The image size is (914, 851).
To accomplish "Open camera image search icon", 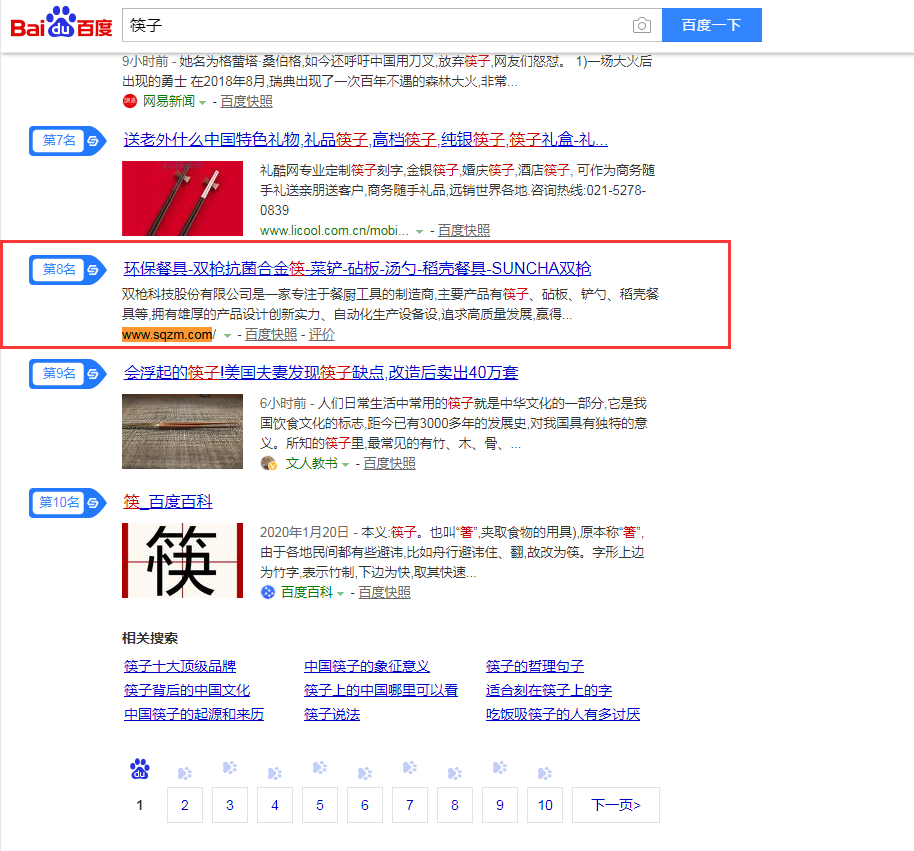I will (641, 25).
